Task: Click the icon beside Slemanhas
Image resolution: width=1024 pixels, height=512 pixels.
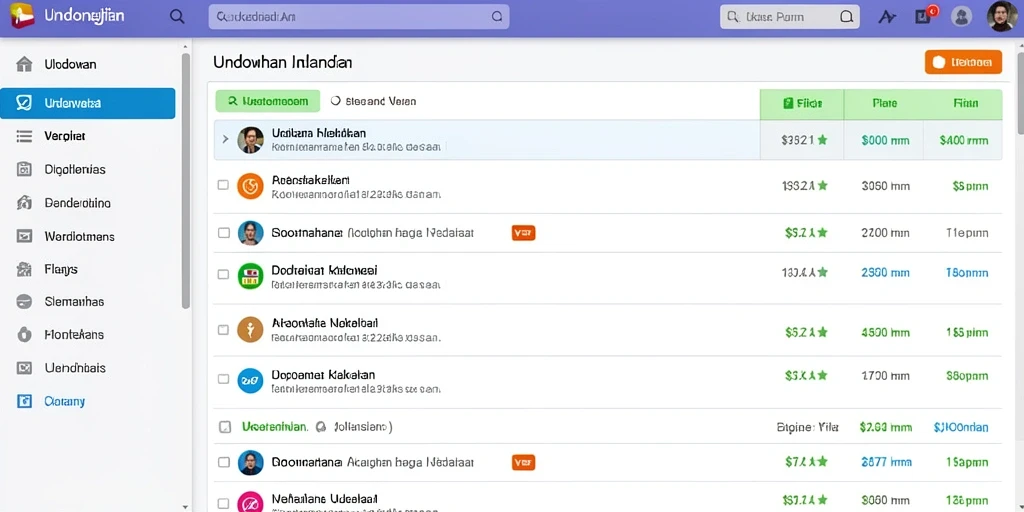Action: pos(24,302)
